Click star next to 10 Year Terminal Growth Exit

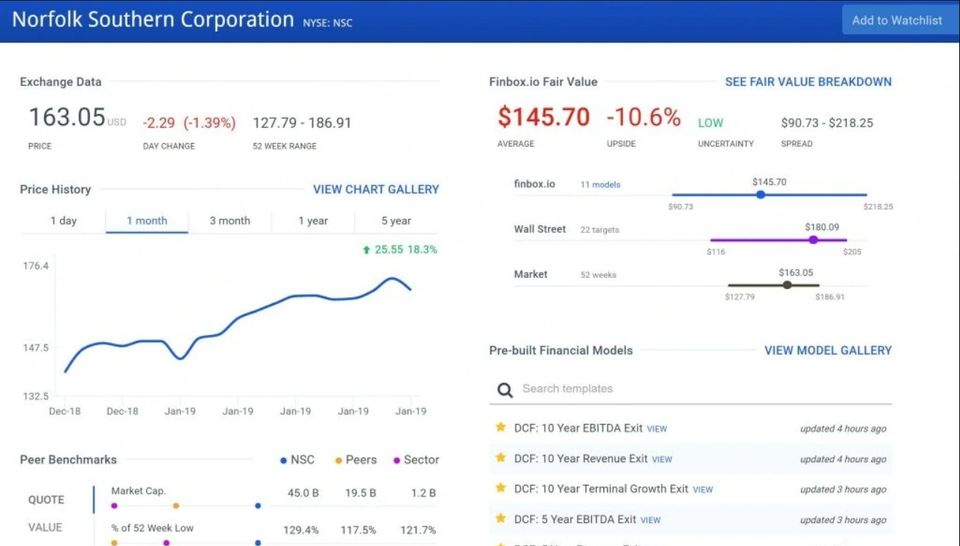[501, 488]
